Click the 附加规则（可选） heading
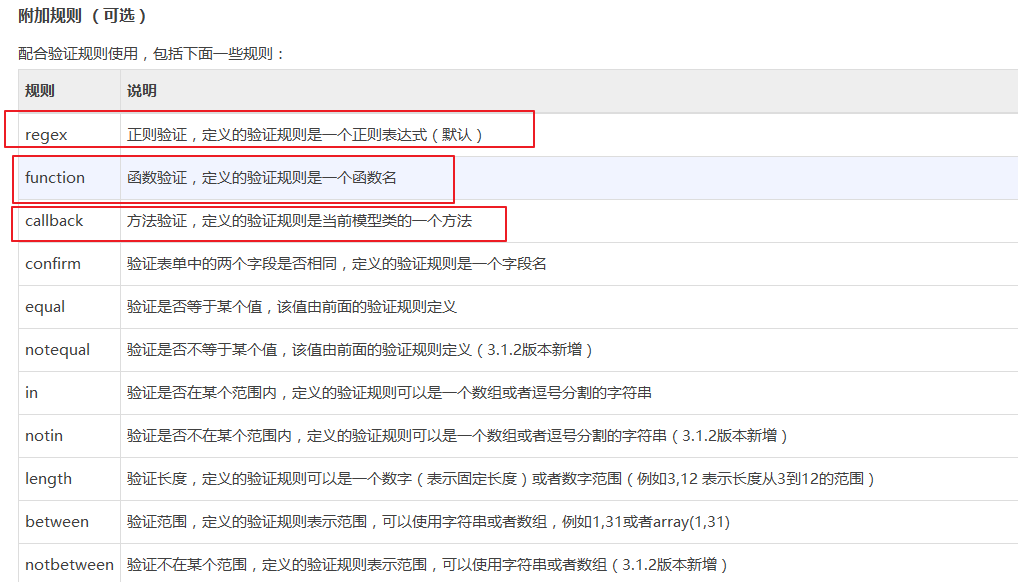Image resolution: width=1018 pixels, height=582 pixels. (82, 16)
